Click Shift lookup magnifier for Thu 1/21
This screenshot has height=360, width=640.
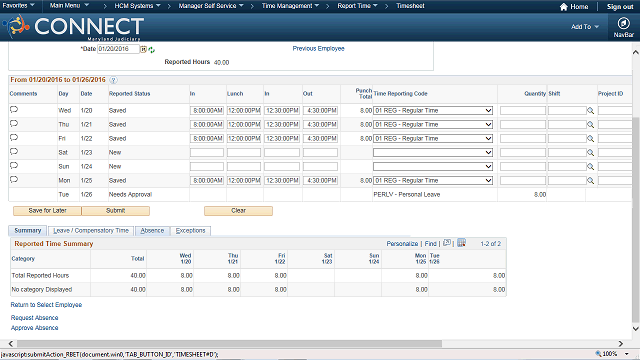590,124
